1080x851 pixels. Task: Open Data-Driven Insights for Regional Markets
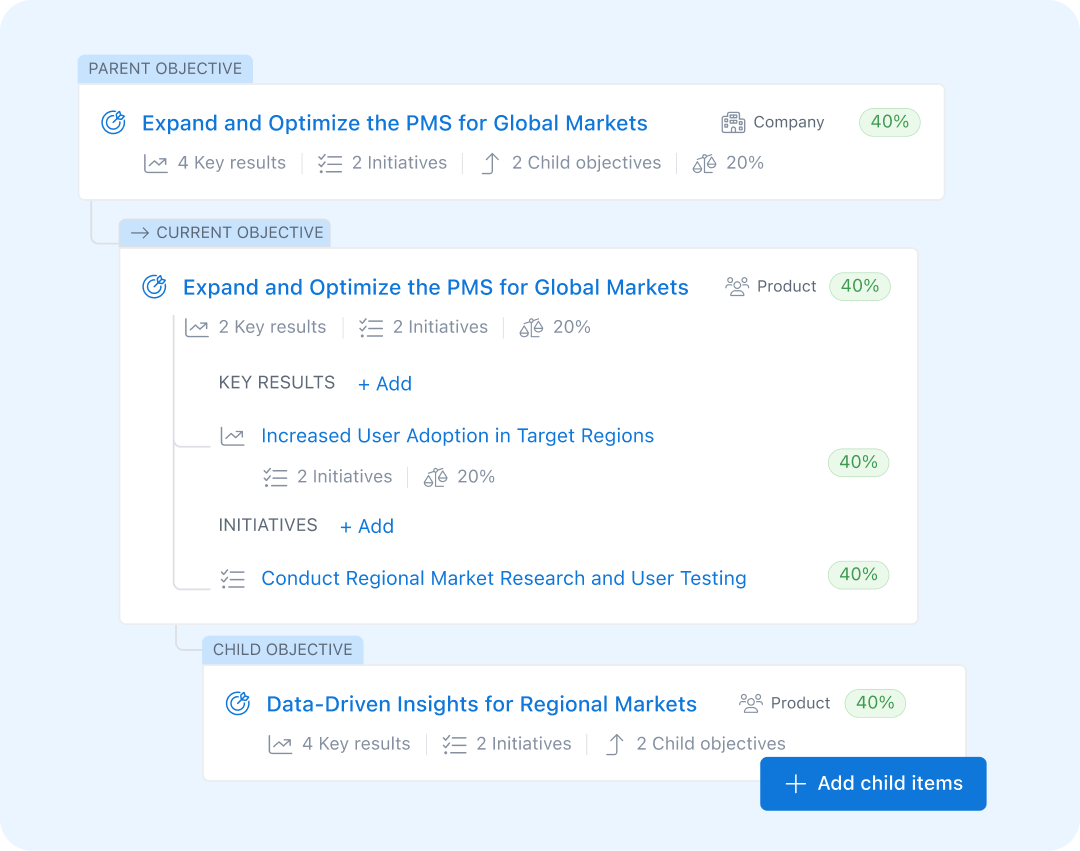[481, 704]
